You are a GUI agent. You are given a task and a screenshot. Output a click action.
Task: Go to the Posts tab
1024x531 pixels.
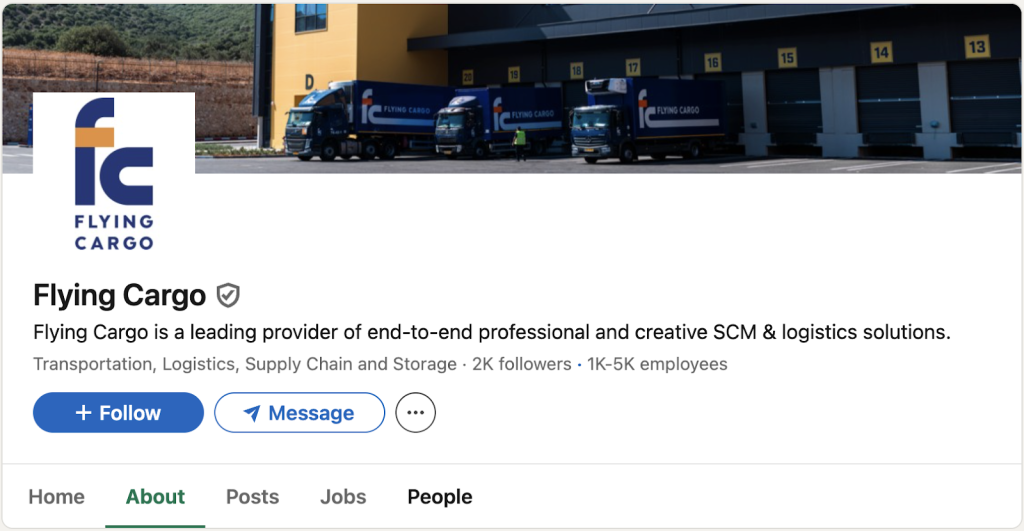tap(252, 497)
